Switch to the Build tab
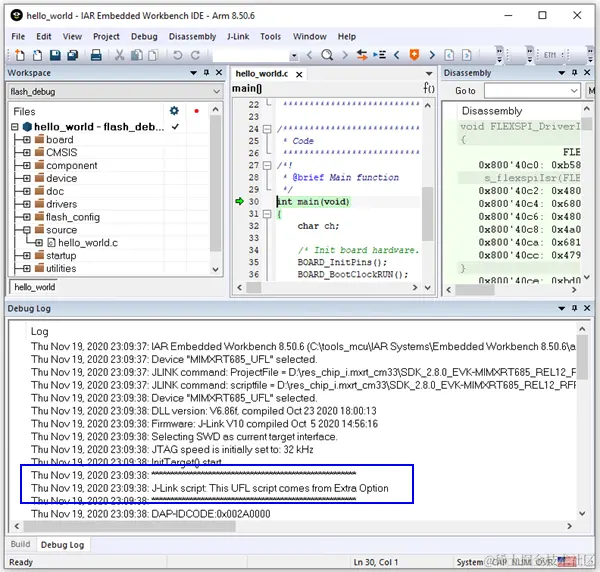 coord(21,544)
